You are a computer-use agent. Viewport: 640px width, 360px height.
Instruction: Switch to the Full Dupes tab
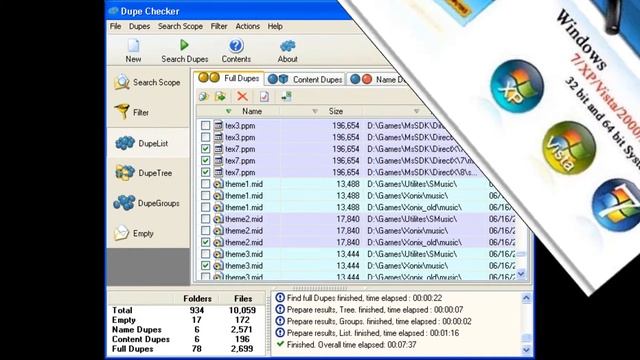point(229,78)
